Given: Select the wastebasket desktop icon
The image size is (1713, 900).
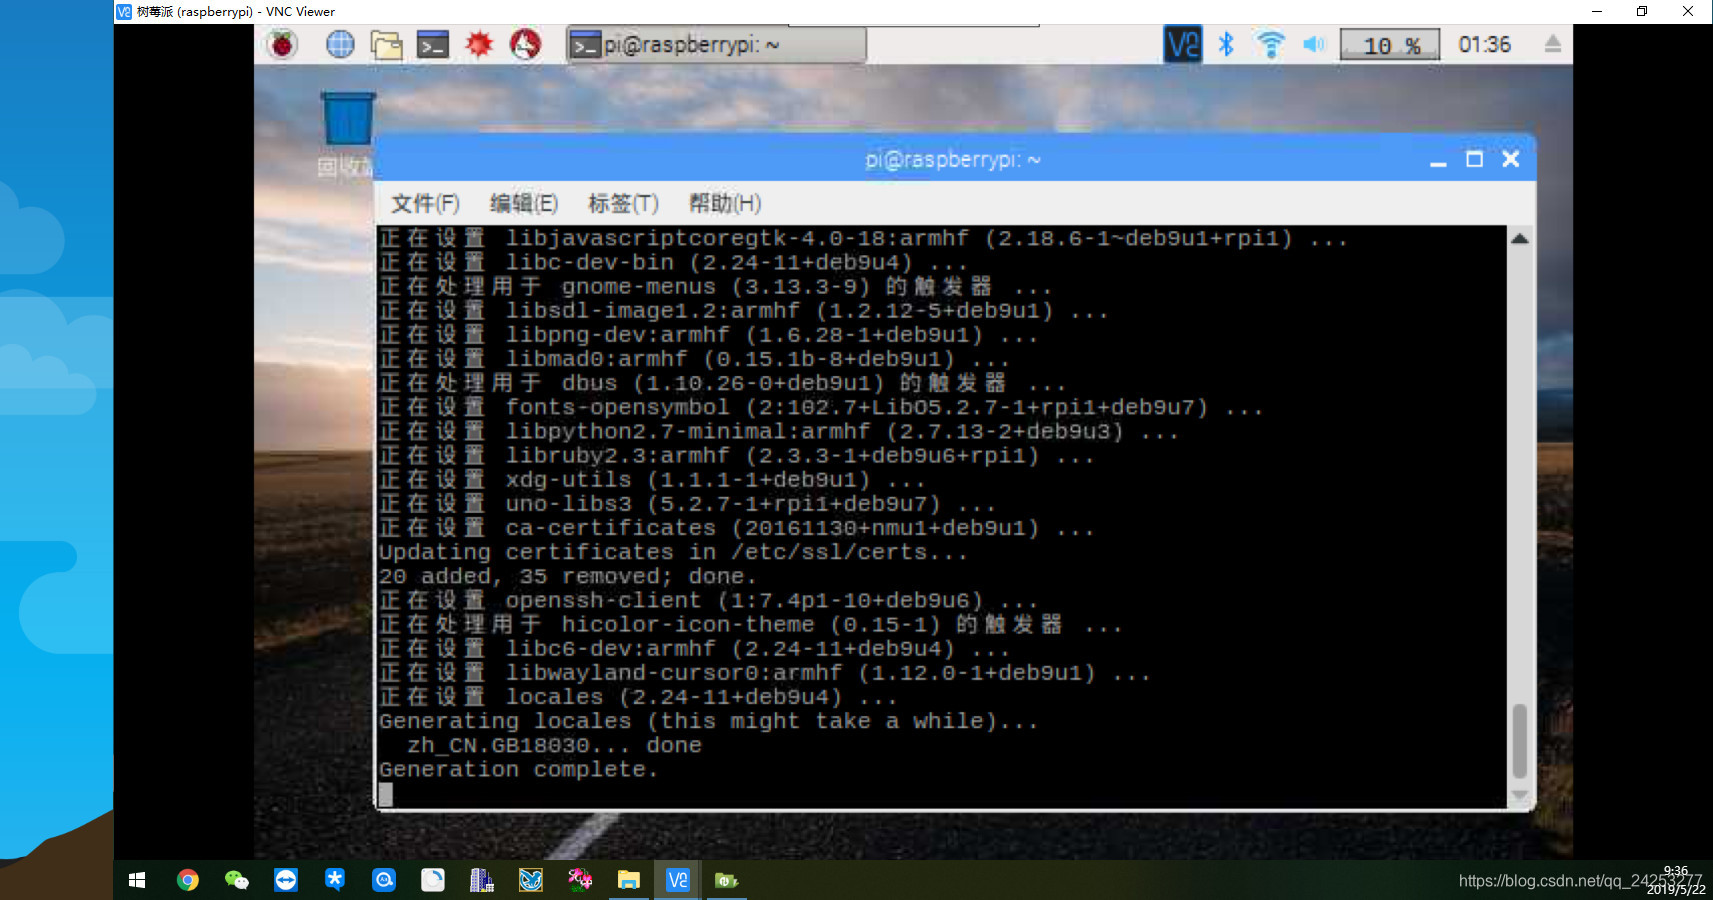Looking at the screenshot, I should [347, 119].
